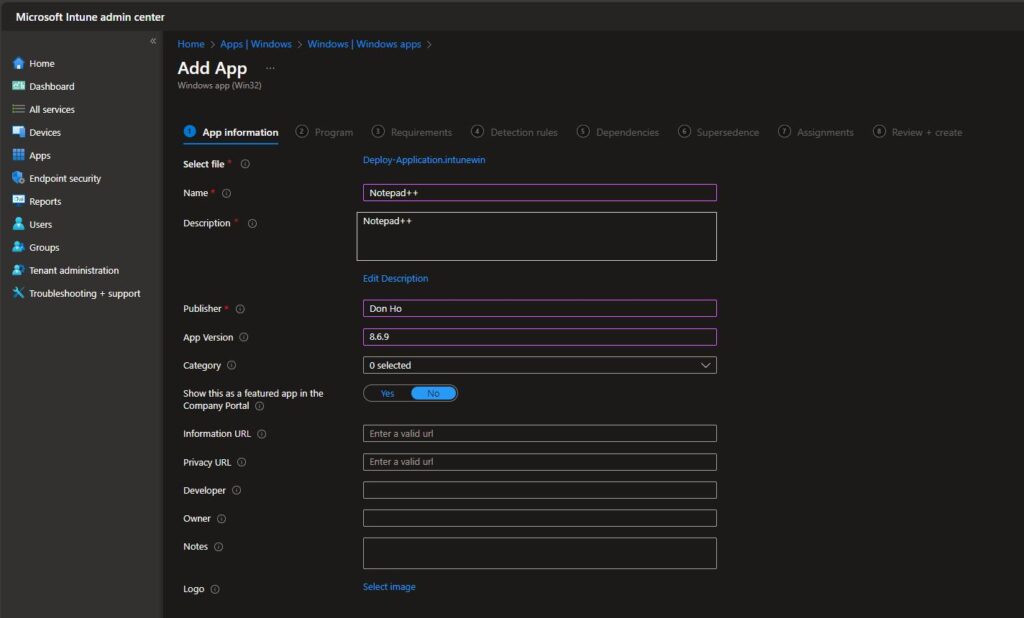Screen dimensions: 1024x618
Task: Show info tooltip for Owner
Action: coord(221,519)
